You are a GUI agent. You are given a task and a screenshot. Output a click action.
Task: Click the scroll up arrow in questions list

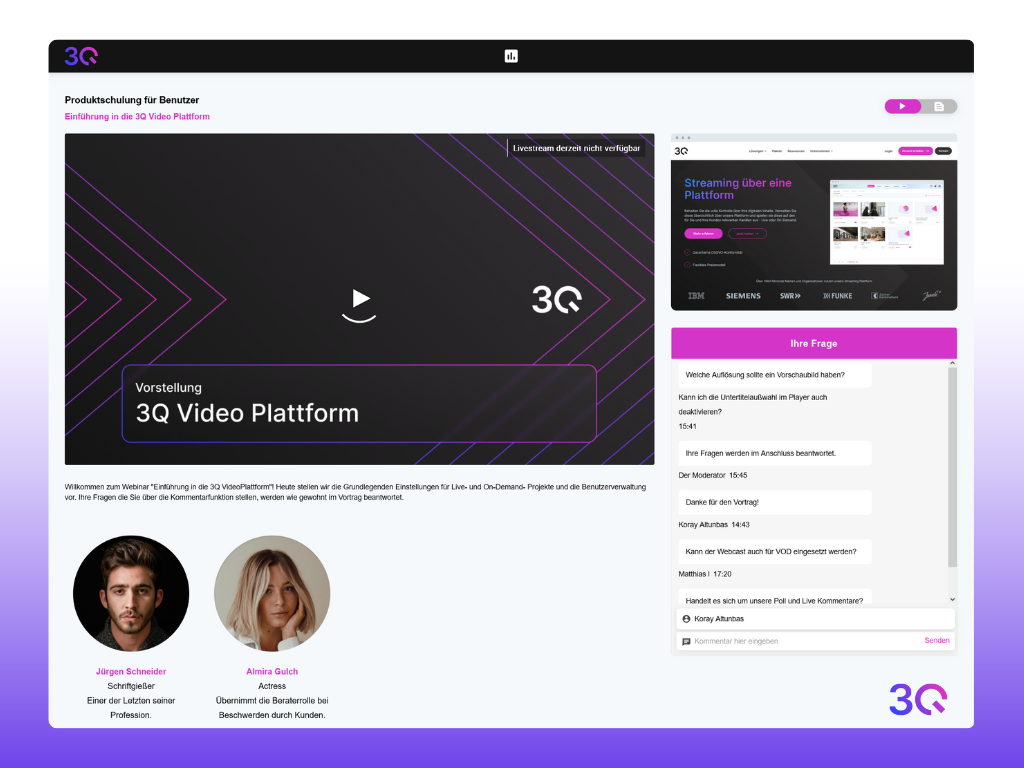pyautogui.click(x=952, y=363)
